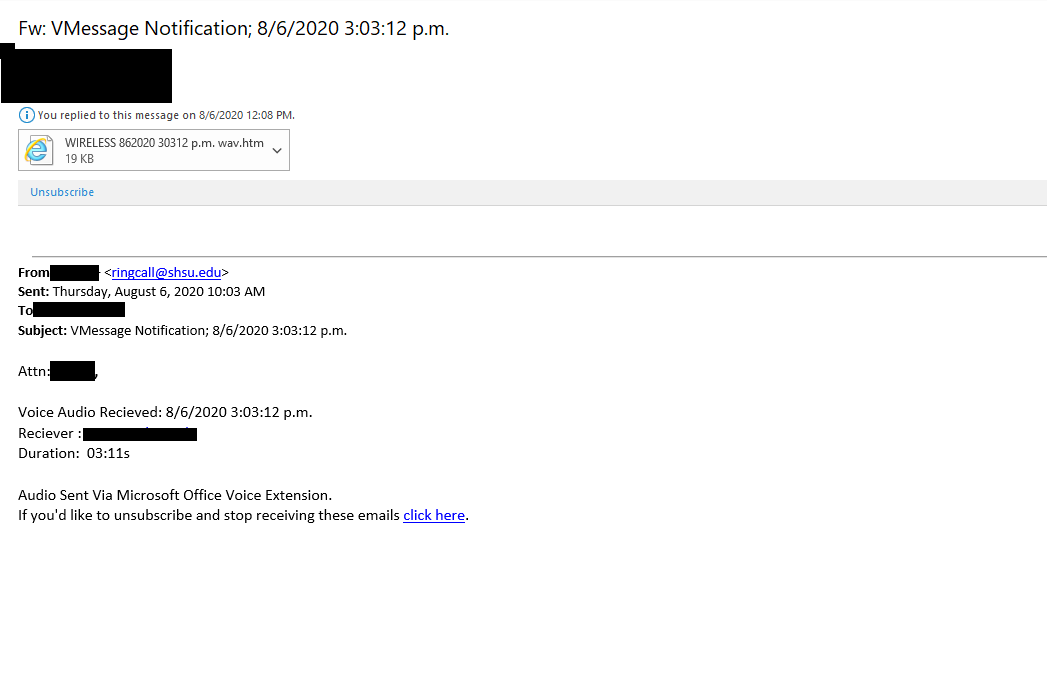The height and width of the screenshot is (681, 1047).
Task: Click the email subject title at top
Action: 234,28
